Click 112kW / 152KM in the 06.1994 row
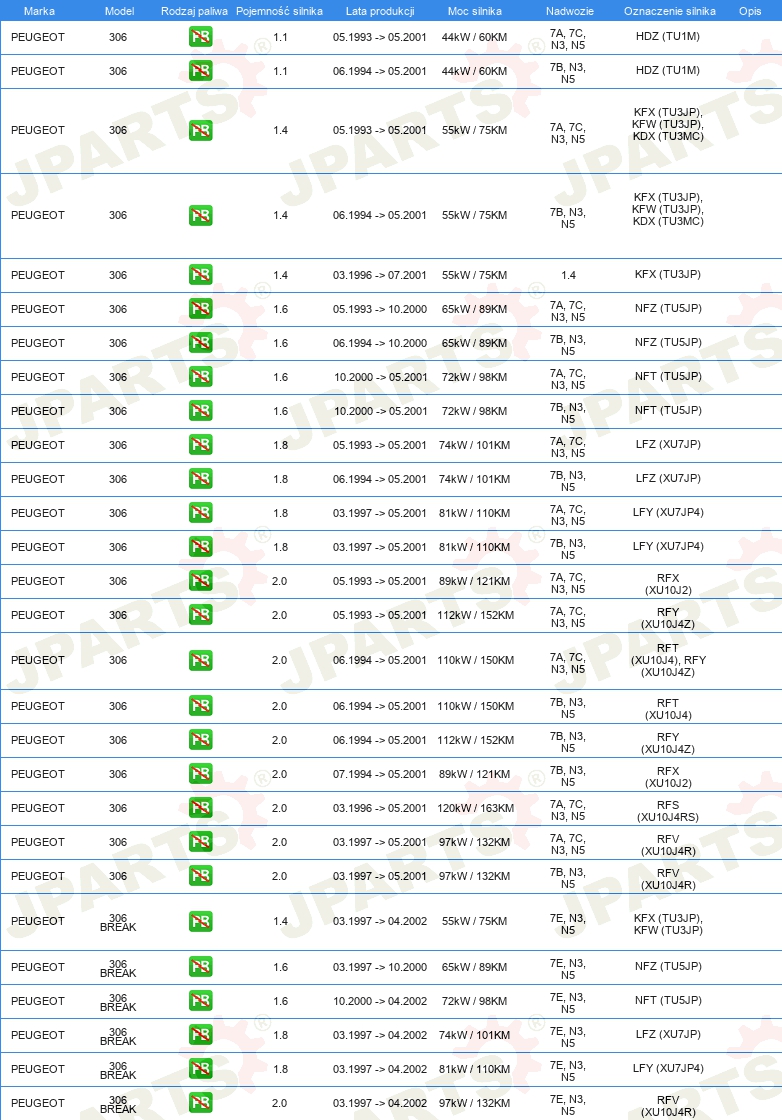Viewport: 782px width, 1120px height. pos(476,741)
